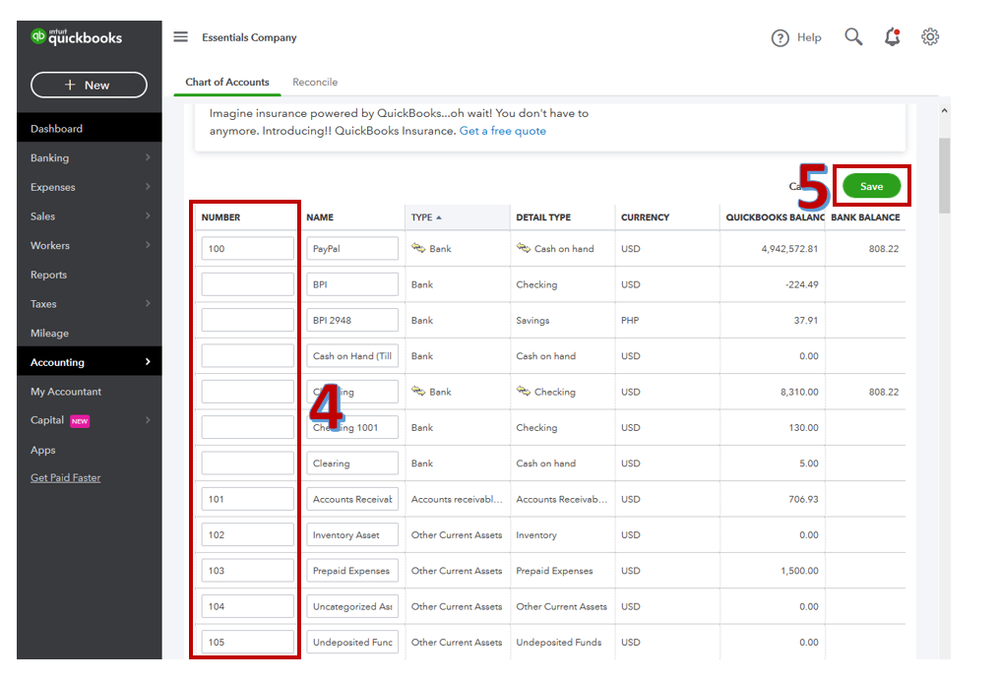Expand the Workers sidebar chevron
999x678 pixels.
148,245
